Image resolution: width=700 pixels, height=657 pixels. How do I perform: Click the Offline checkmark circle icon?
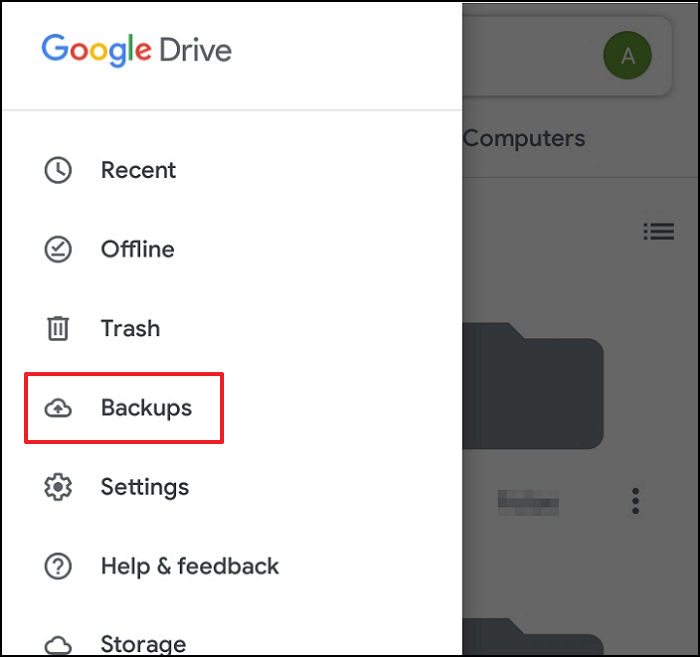click(58, 249)
